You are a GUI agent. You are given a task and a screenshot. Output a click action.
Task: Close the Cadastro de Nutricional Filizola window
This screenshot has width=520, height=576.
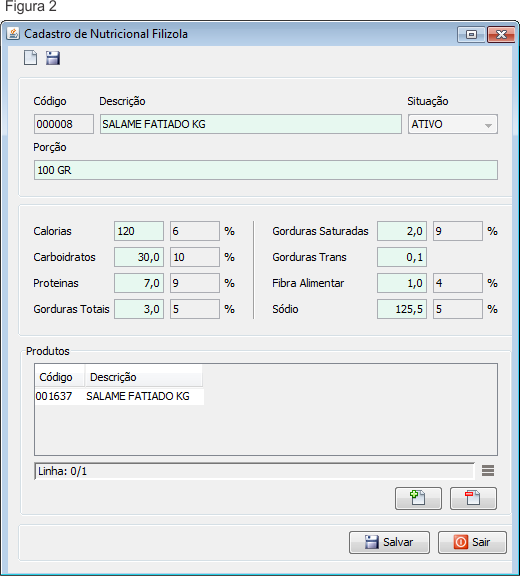tap(501, 35)
